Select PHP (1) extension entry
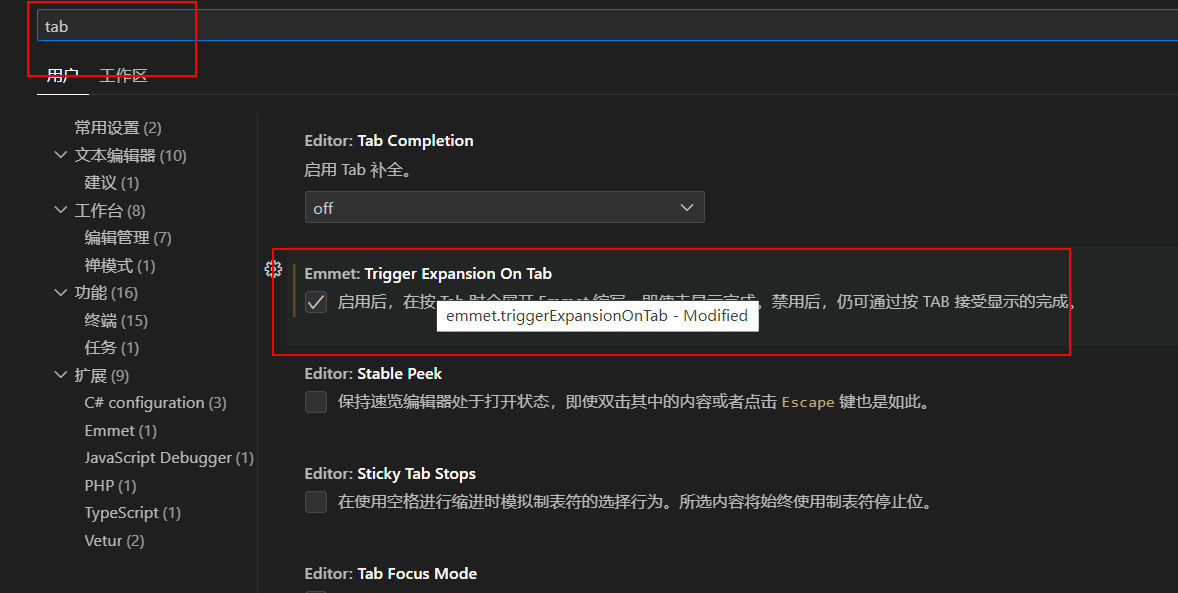Viewport: 1178px width, 593px height. tap(110, 486)
